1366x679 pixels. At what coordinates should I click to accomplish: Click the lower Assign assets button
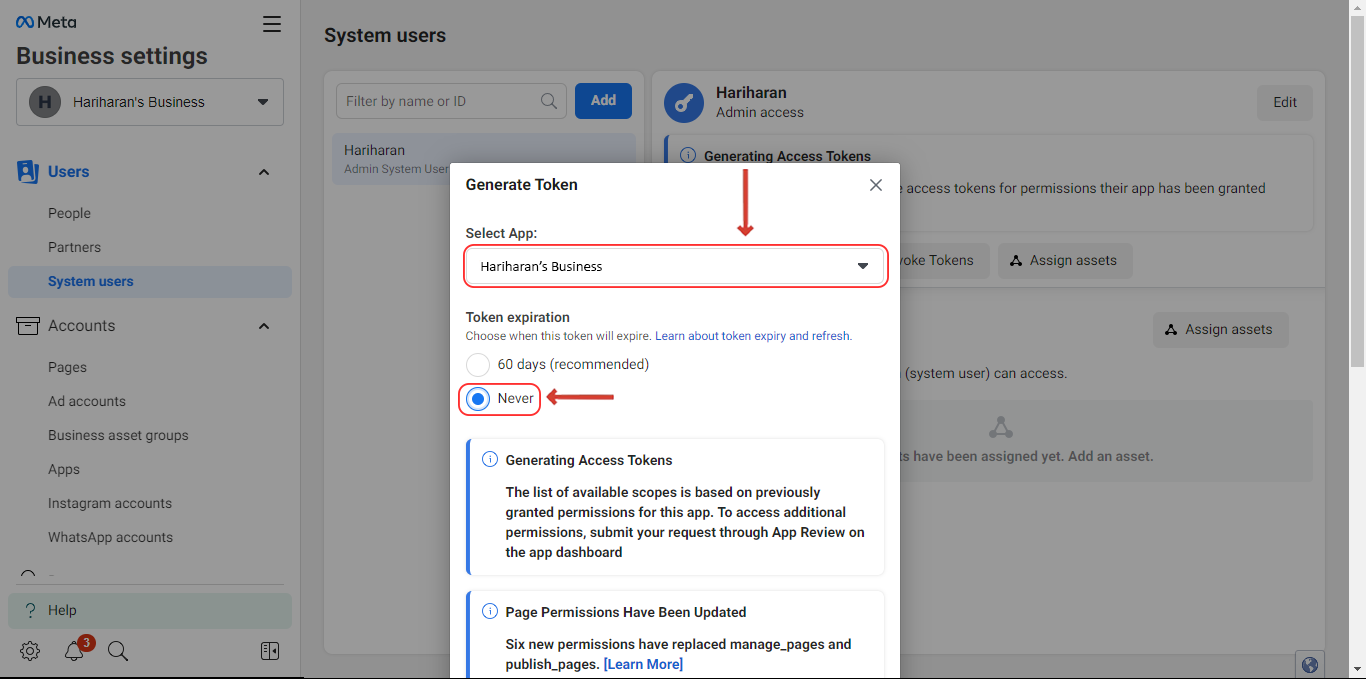1220,330
